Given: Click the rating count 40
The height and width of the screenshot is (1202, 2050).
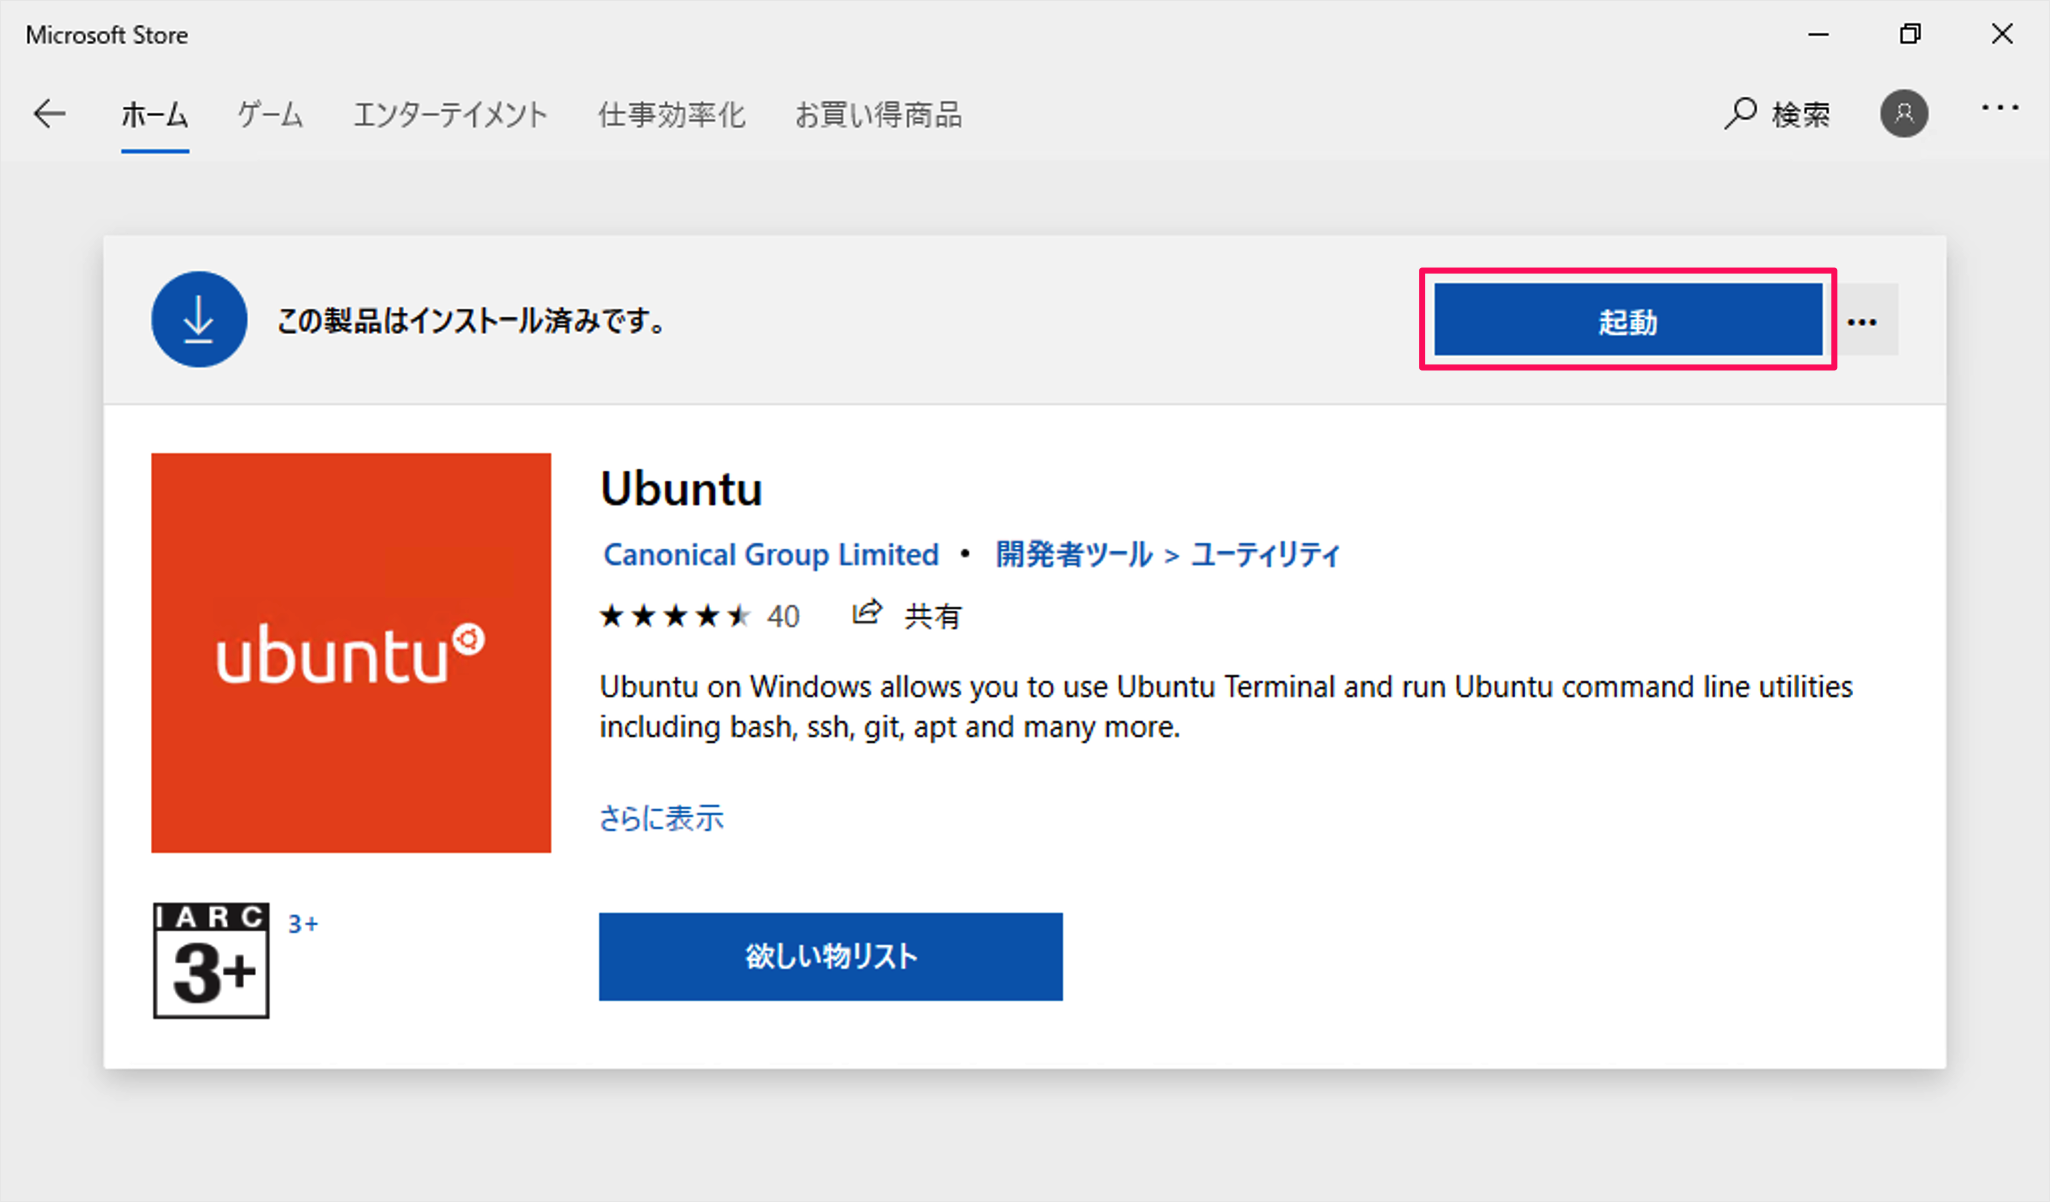Looking at the screenshot, I should (x=783, y=616).
